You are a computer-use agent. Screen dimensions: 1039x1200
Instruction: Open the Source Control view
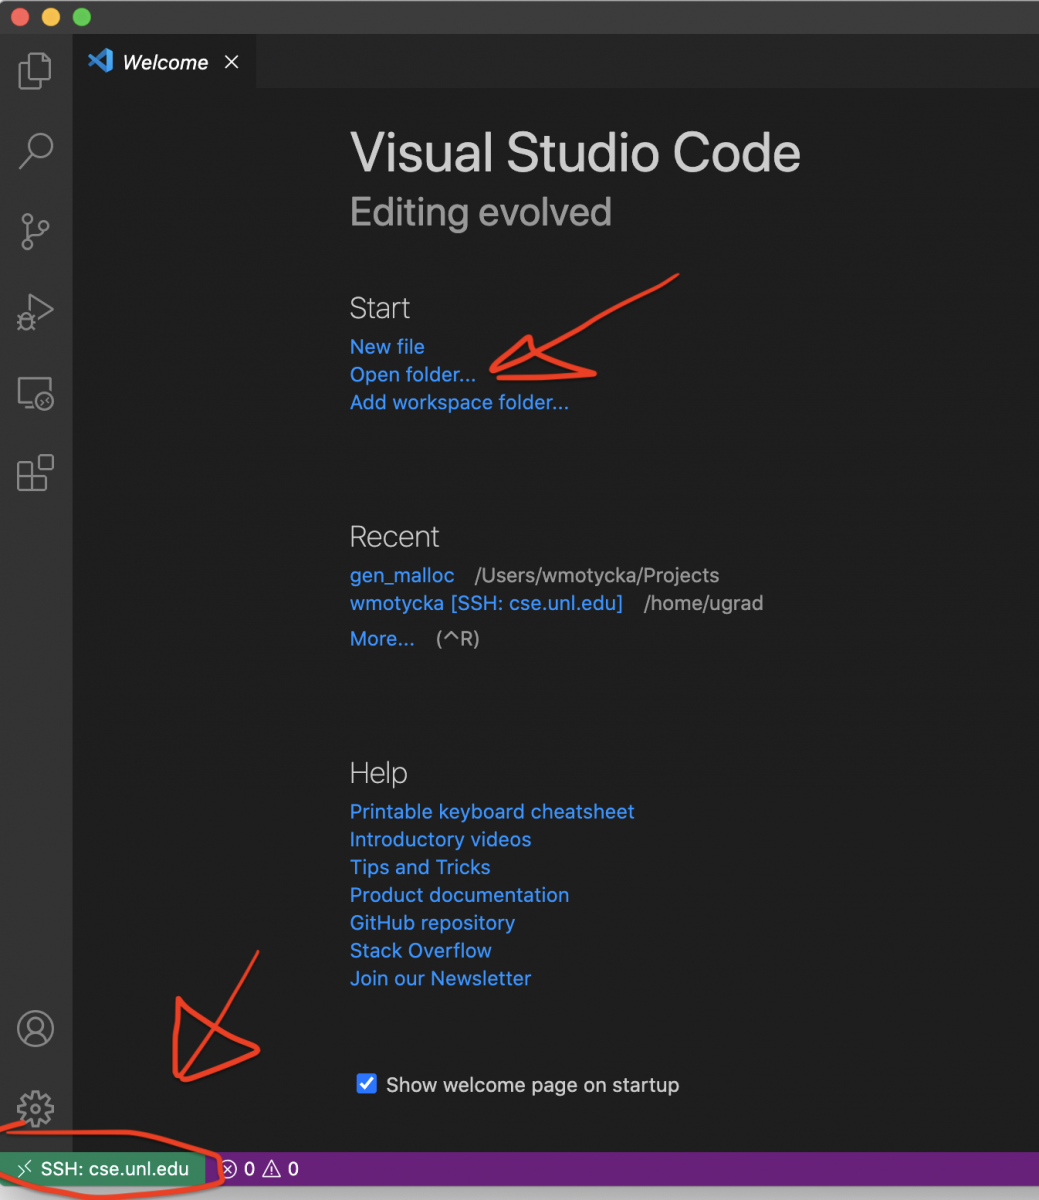point(35,231)
